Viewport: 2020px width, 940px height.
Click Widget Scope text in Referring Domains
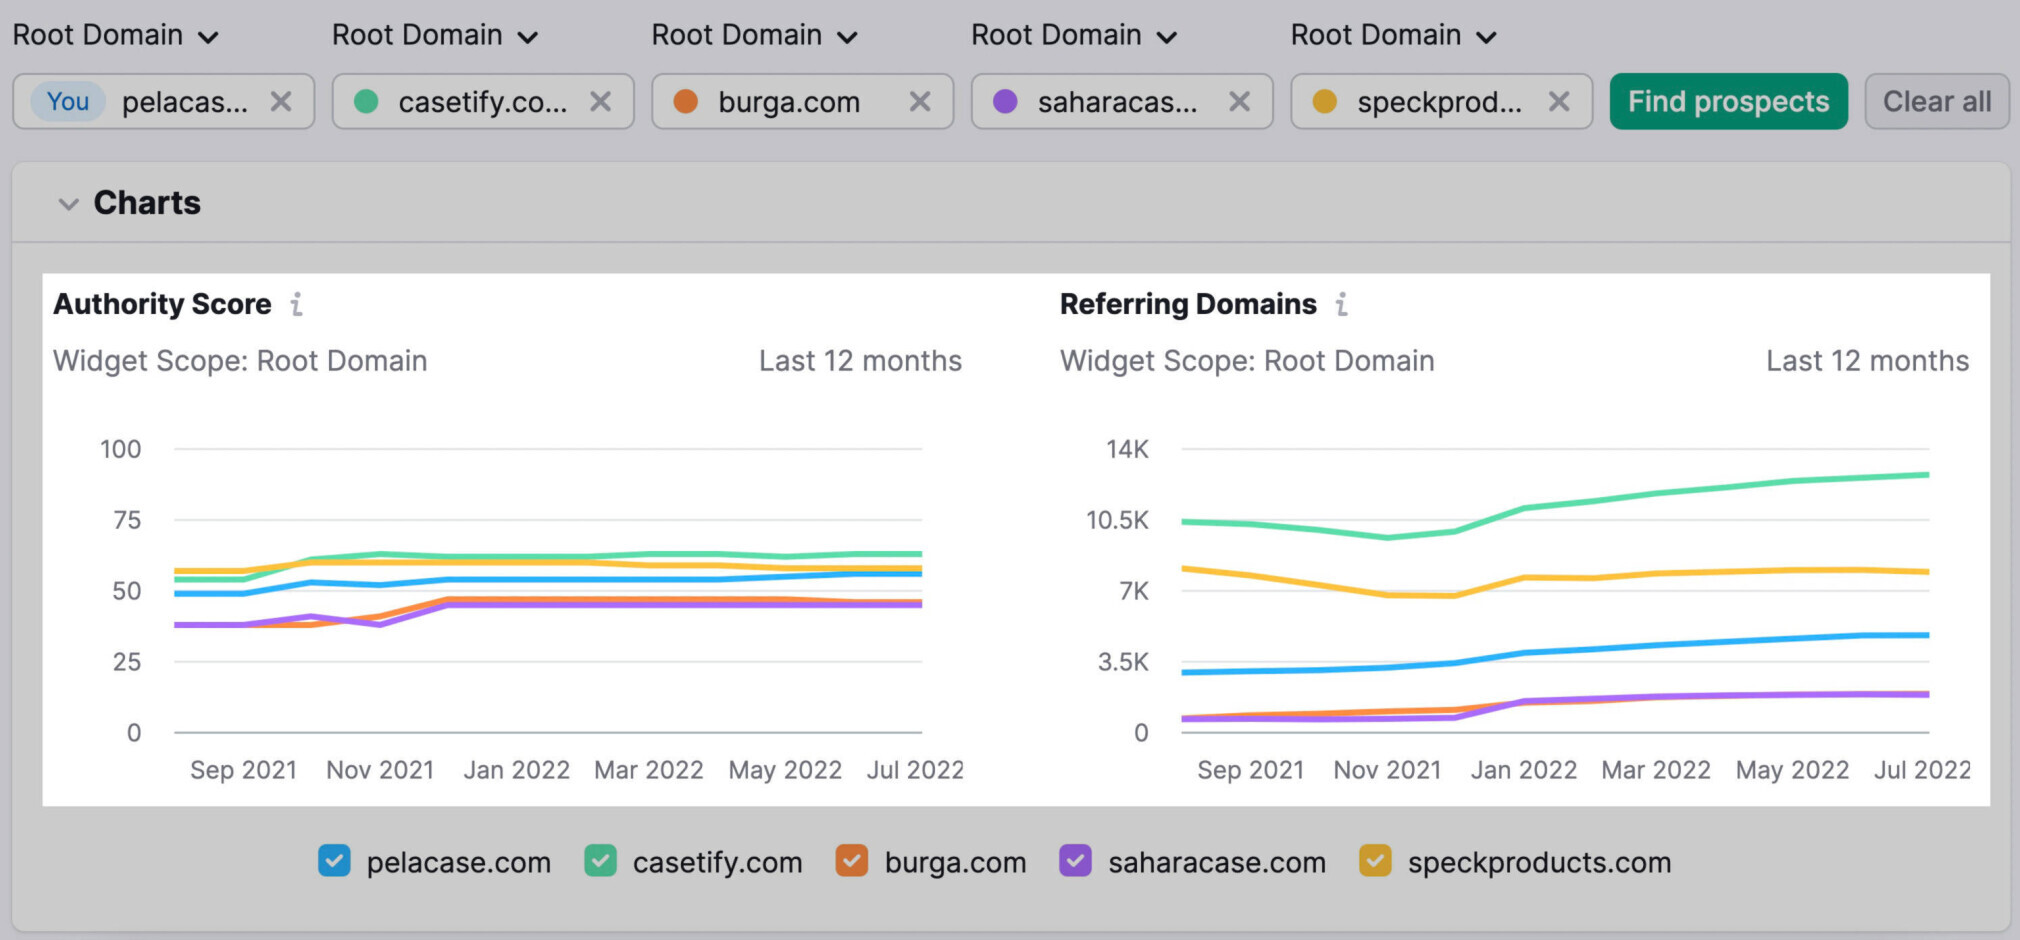pyautogui.click(x=1247, y=360)
